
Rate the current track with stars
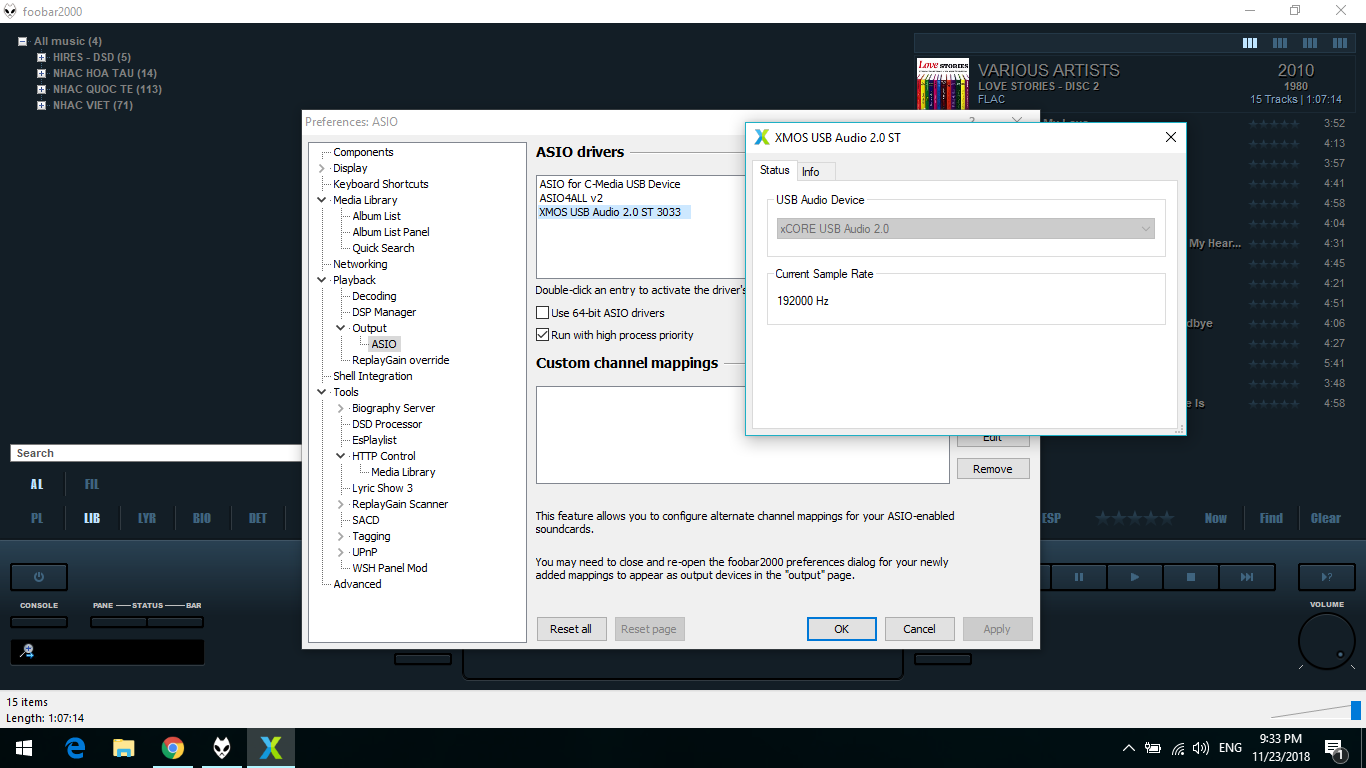point(1135,518)
